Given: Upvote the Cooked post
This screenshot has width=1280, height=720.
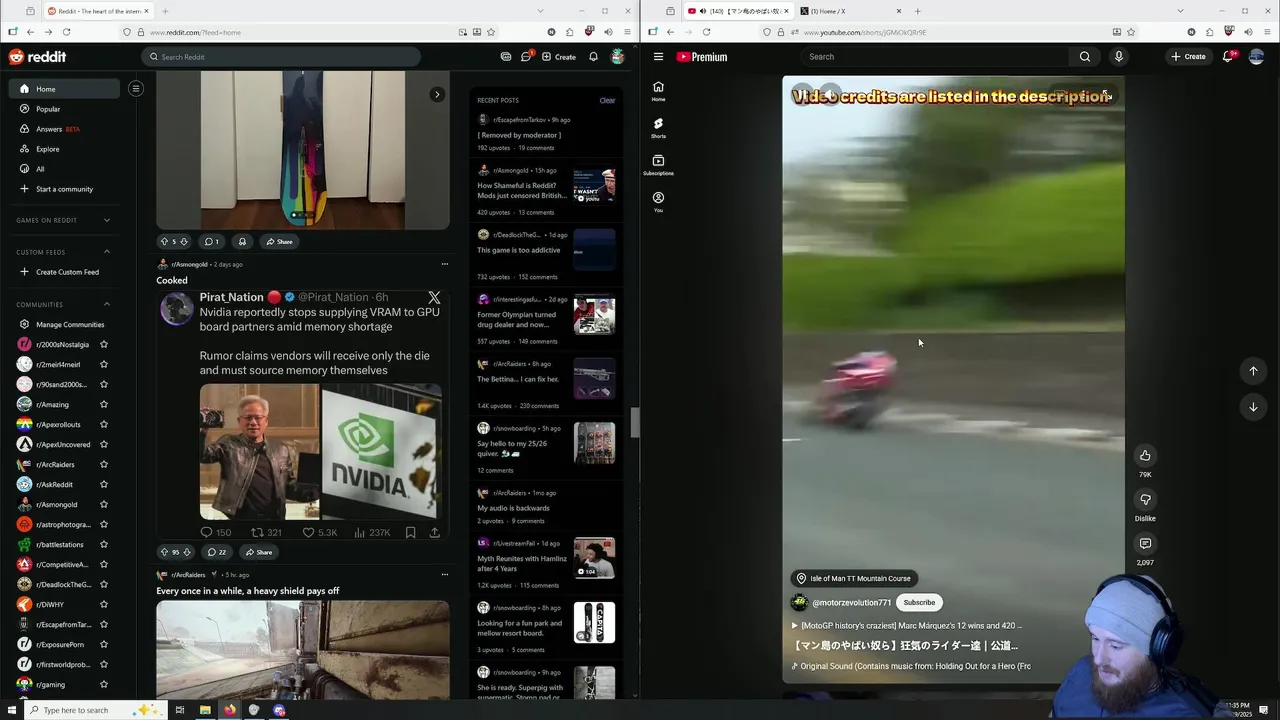Looking at the screenshot, I should tap(165, 552).
